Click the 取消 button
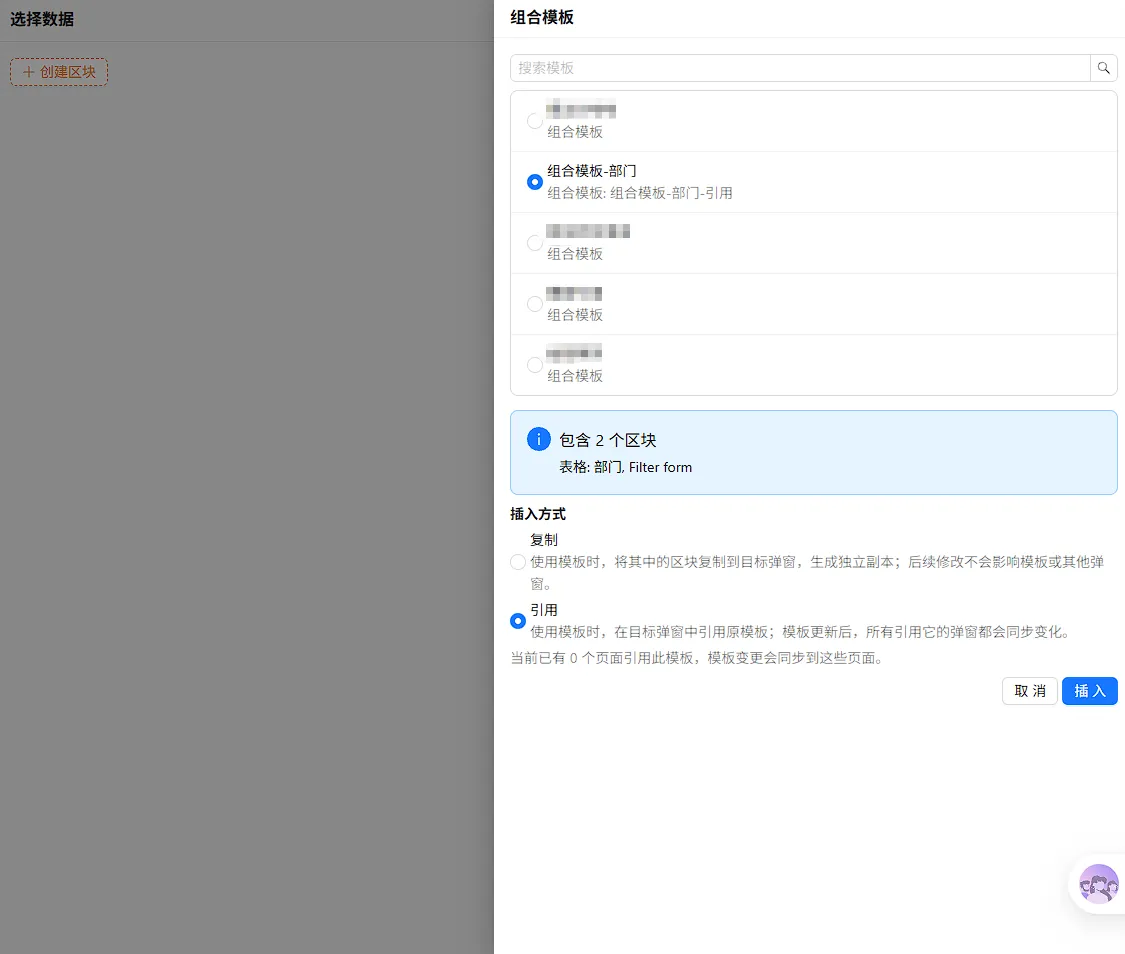 1030,691
